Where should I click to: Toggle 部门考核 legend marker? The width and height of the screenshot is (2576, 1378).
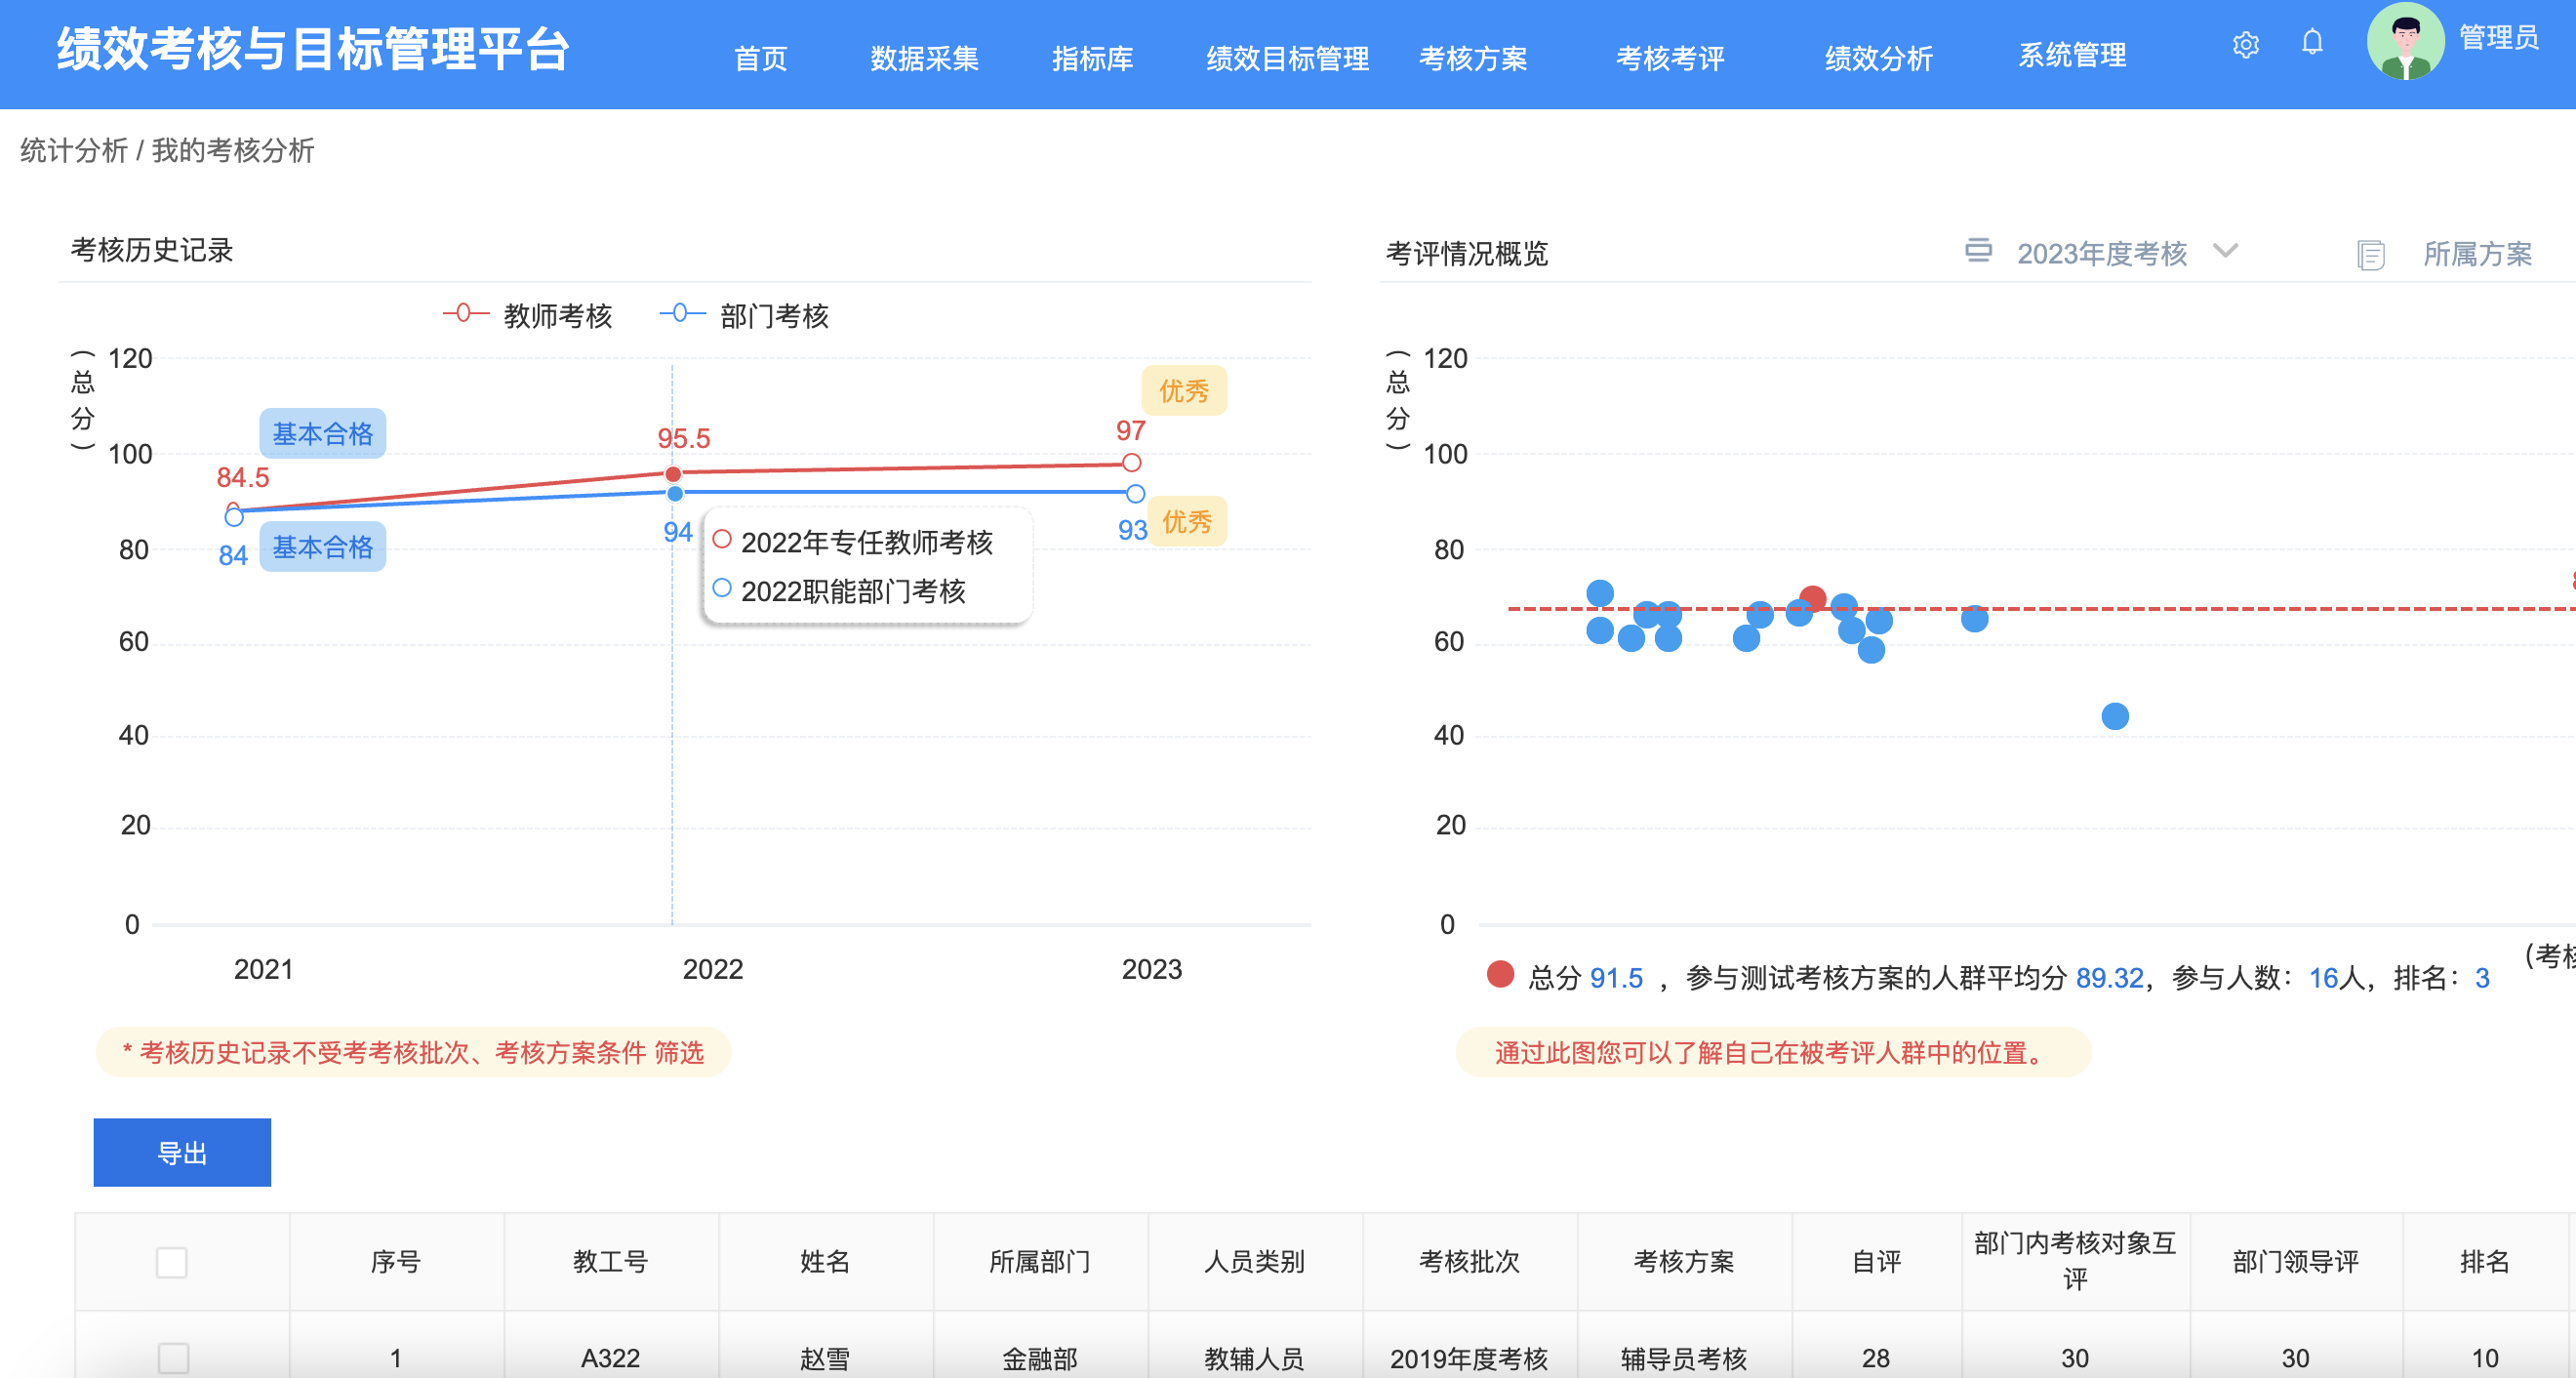coord(682,314)
